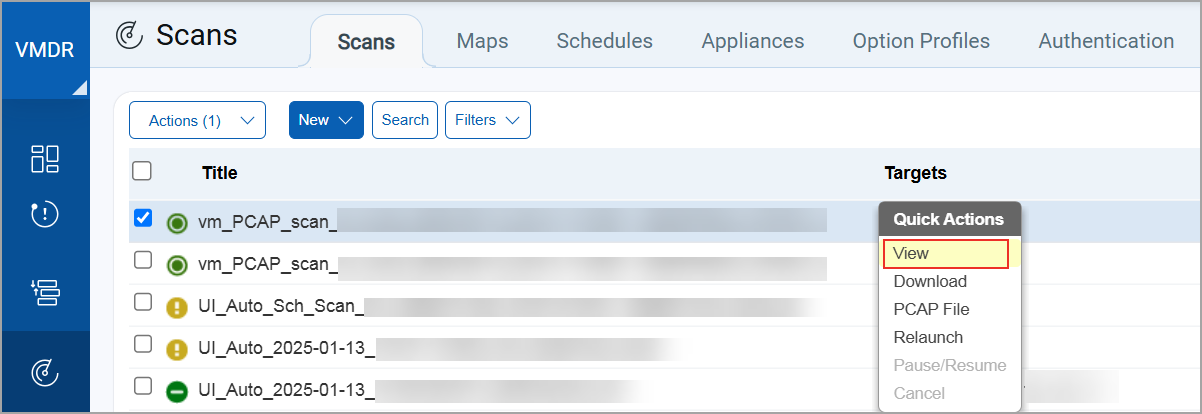Screen dimensions: 1202x414
Task: Click the yellow warning icon beside UI_Auto_Sch_Scan
Action: click(x=177, y=307)
